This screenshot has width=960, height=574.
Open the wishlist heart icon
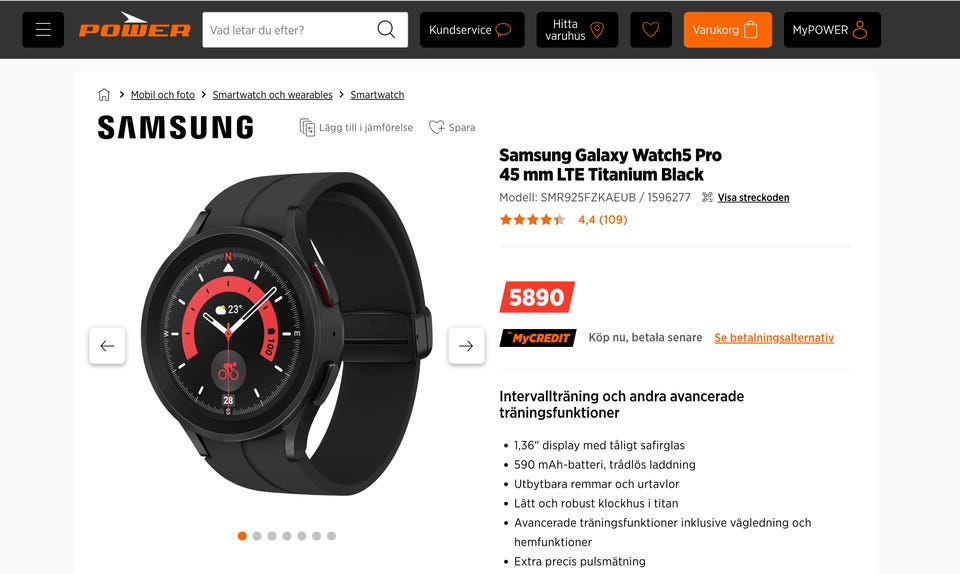click(650, 29)
